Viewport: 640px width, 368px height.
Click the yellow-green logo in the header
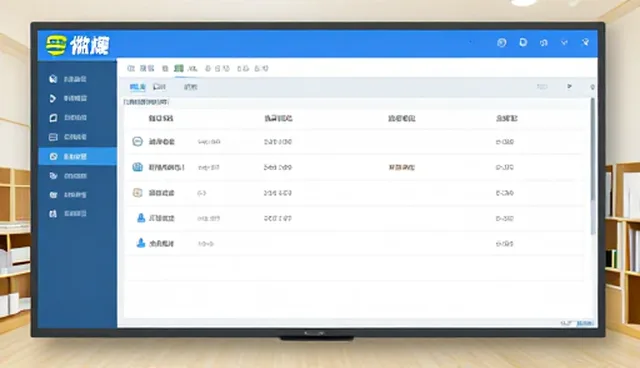tap(56, 45)
